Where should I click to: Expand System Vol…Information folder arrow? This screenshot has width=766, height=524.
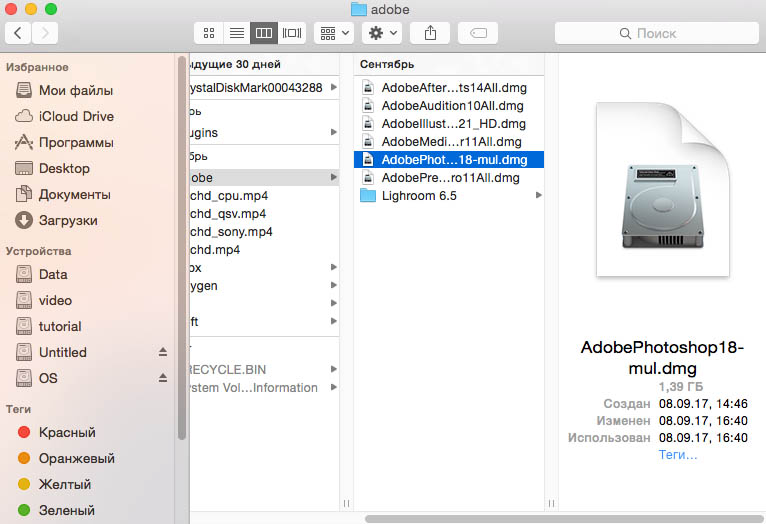(334, 387)
